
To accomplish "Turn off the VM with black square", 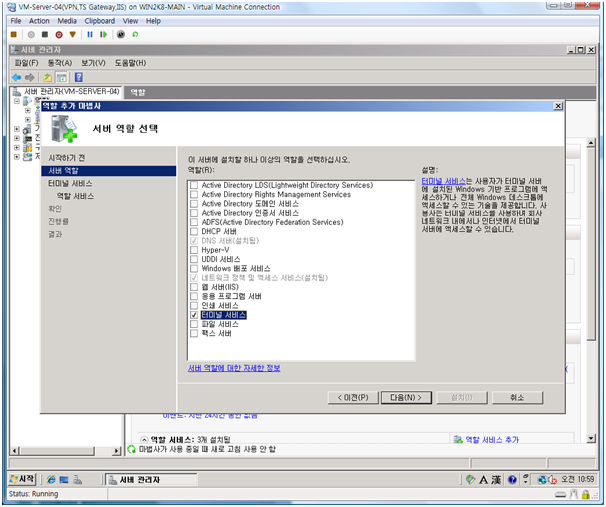I will click(45, 35).
